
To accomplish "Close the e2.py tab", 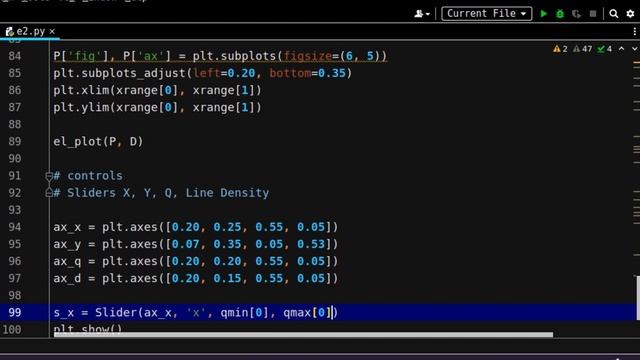I will [x=52, y=31].
